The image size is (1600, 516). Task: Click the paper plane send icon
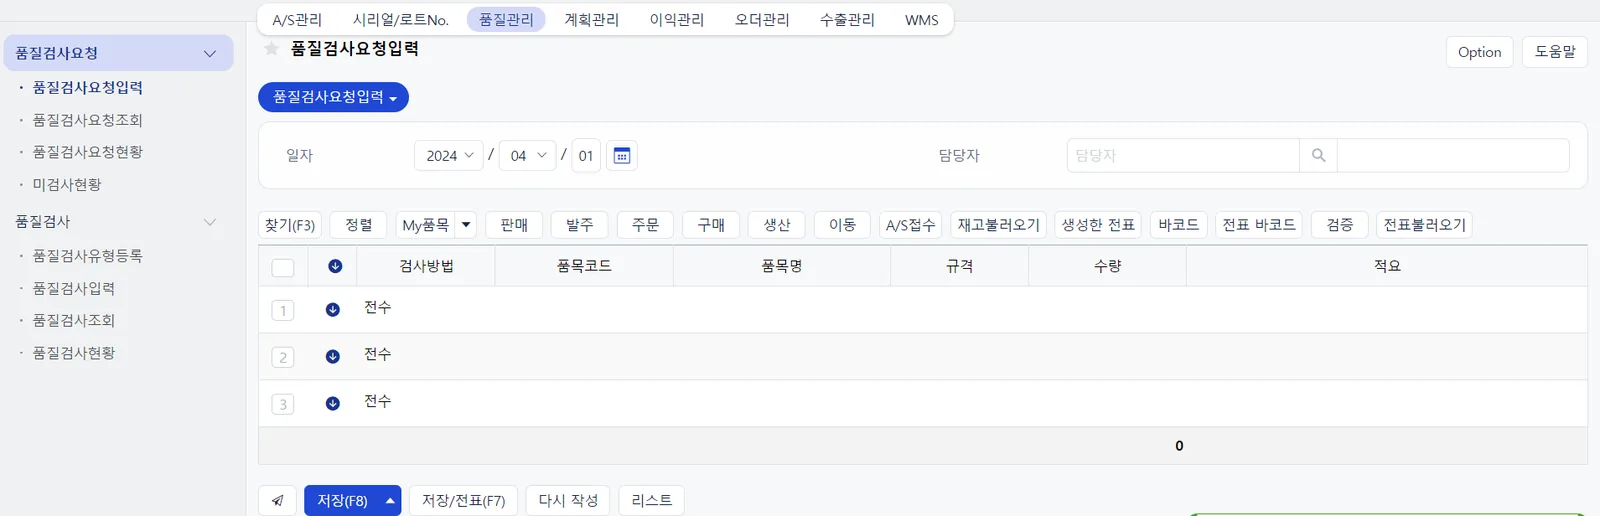(277, 500)
